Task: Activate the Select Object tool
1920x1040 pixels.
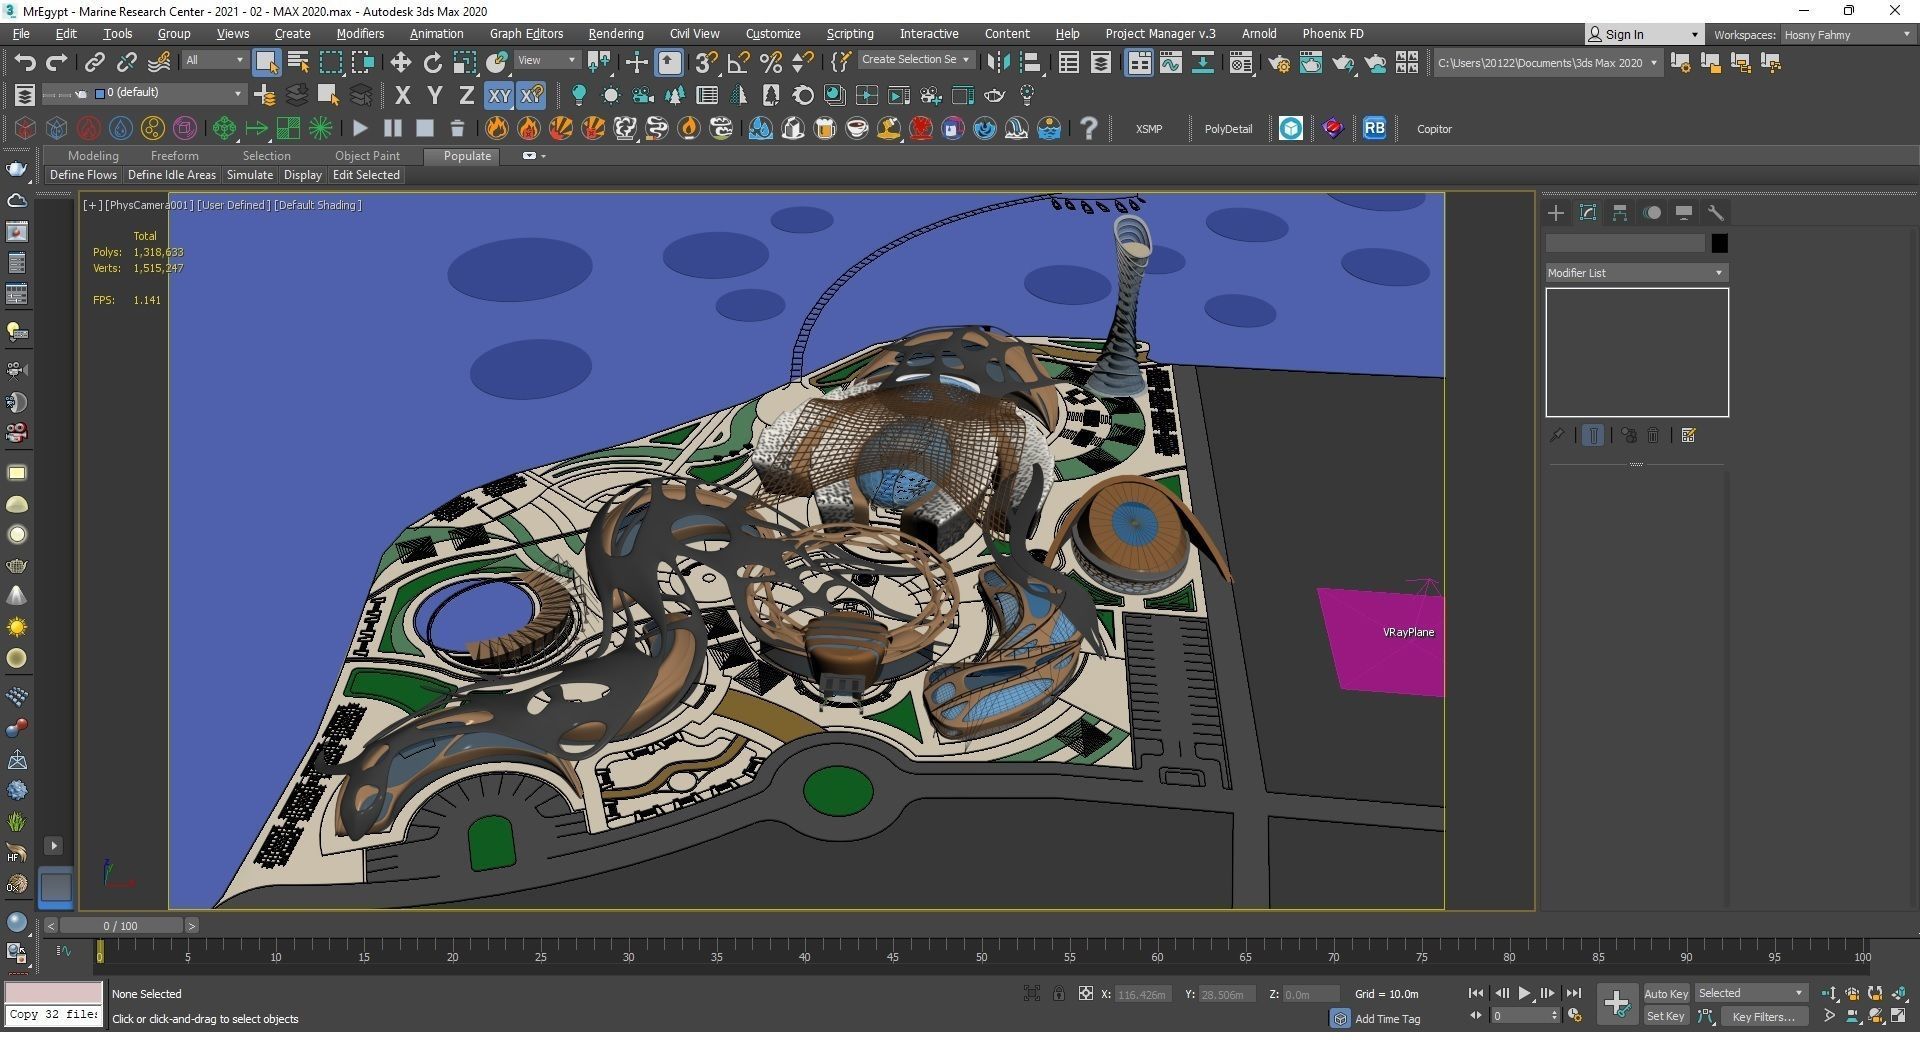Action: [266, 63]
